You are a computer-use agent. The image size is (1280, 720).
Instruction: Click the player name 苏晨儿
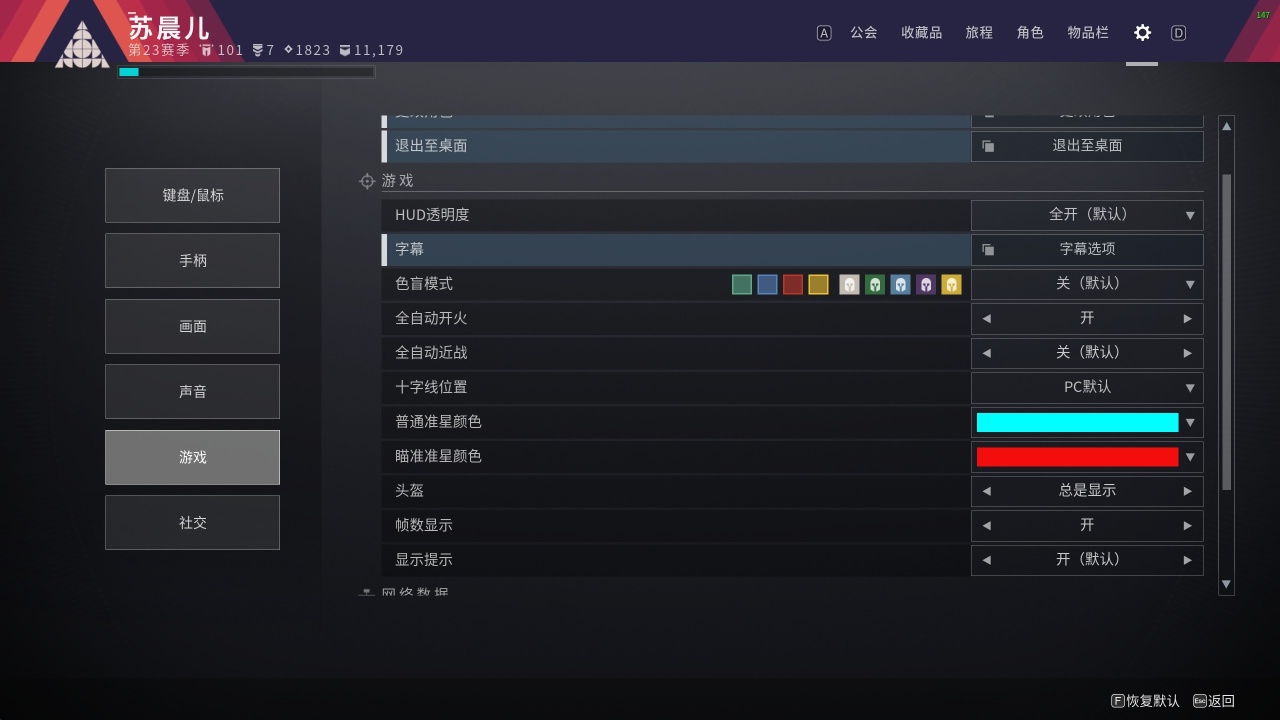[x=169, y=27]
